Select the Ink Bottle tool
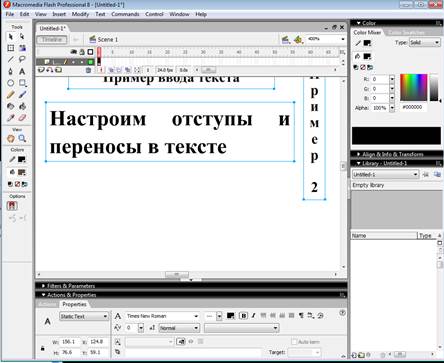The width and height of the screenshot is (444, 363). coord(11,106)
